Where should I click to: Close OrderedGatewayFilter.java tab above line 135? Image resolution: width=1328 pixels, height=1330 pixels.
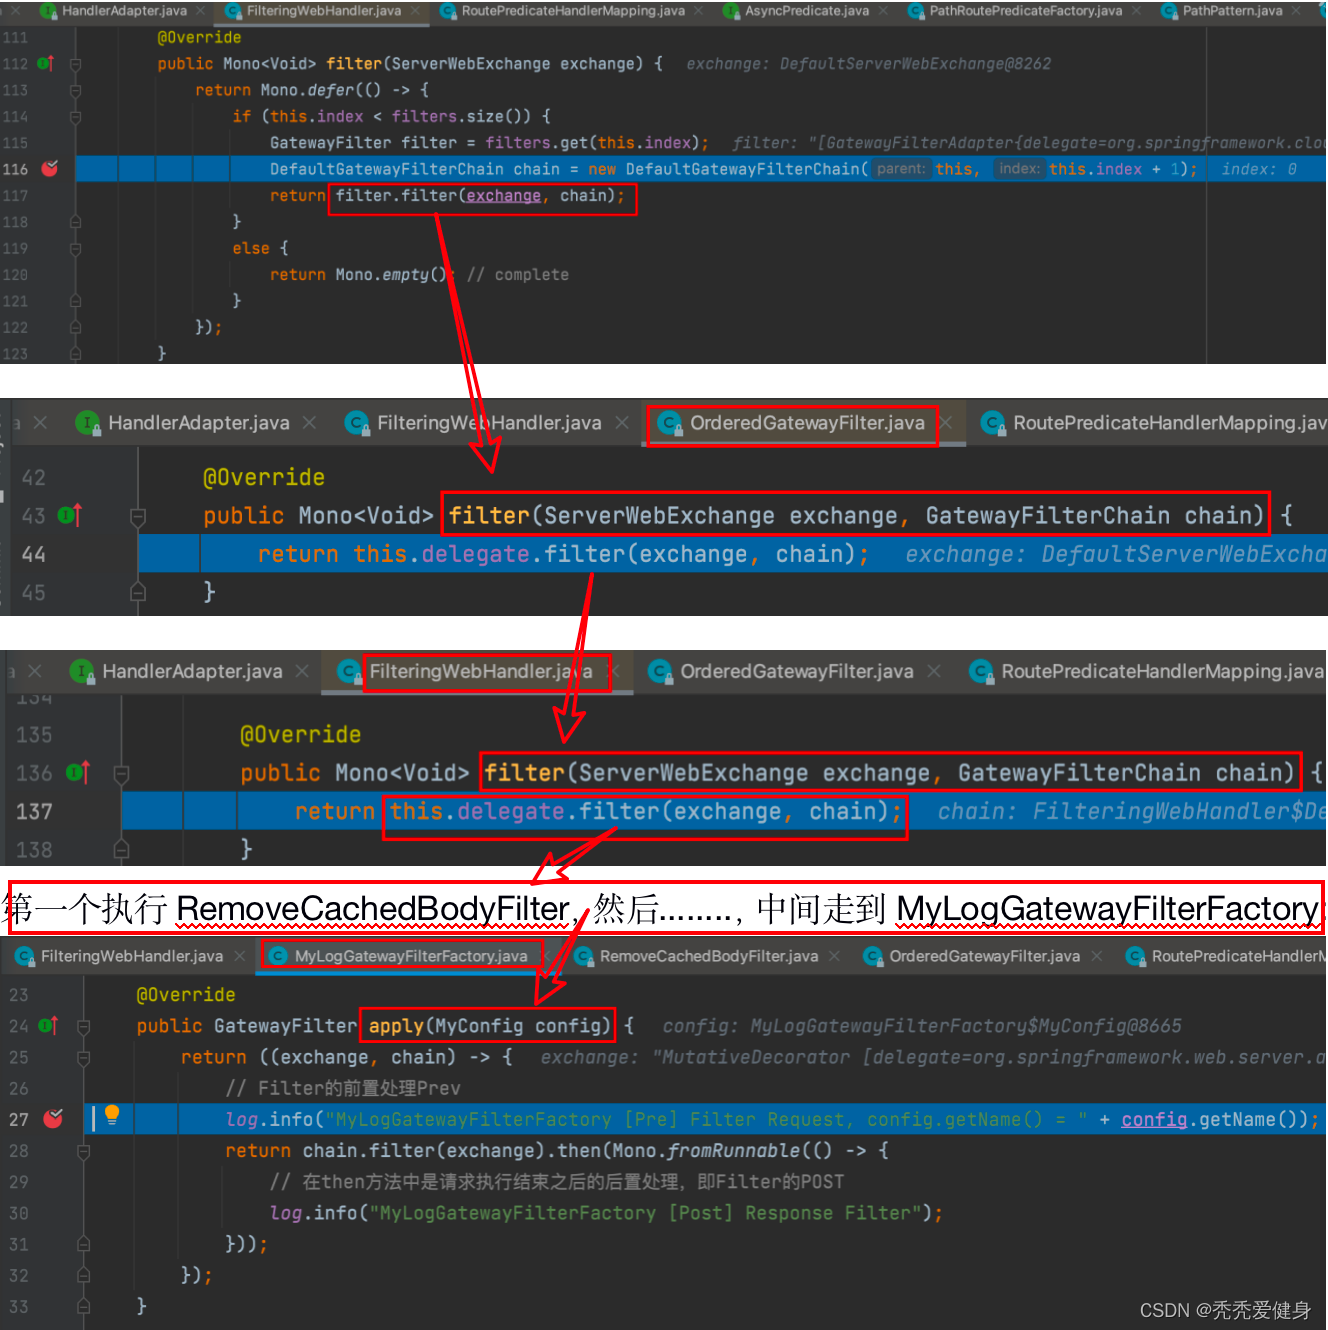pos(934,671)
